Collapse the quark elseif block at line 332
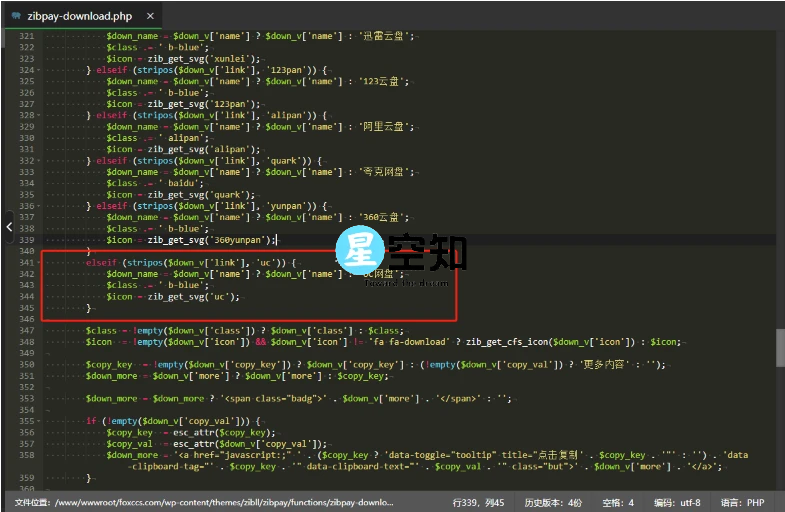The height and width of the screenshot is (512, 785). tap(40, 160)
